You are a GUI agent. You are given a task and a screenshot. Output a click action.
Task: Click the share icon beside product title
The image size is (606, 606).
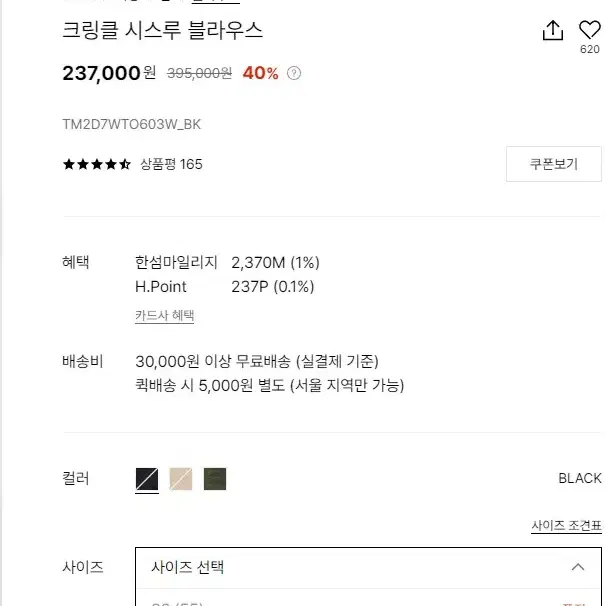(553, 30)
